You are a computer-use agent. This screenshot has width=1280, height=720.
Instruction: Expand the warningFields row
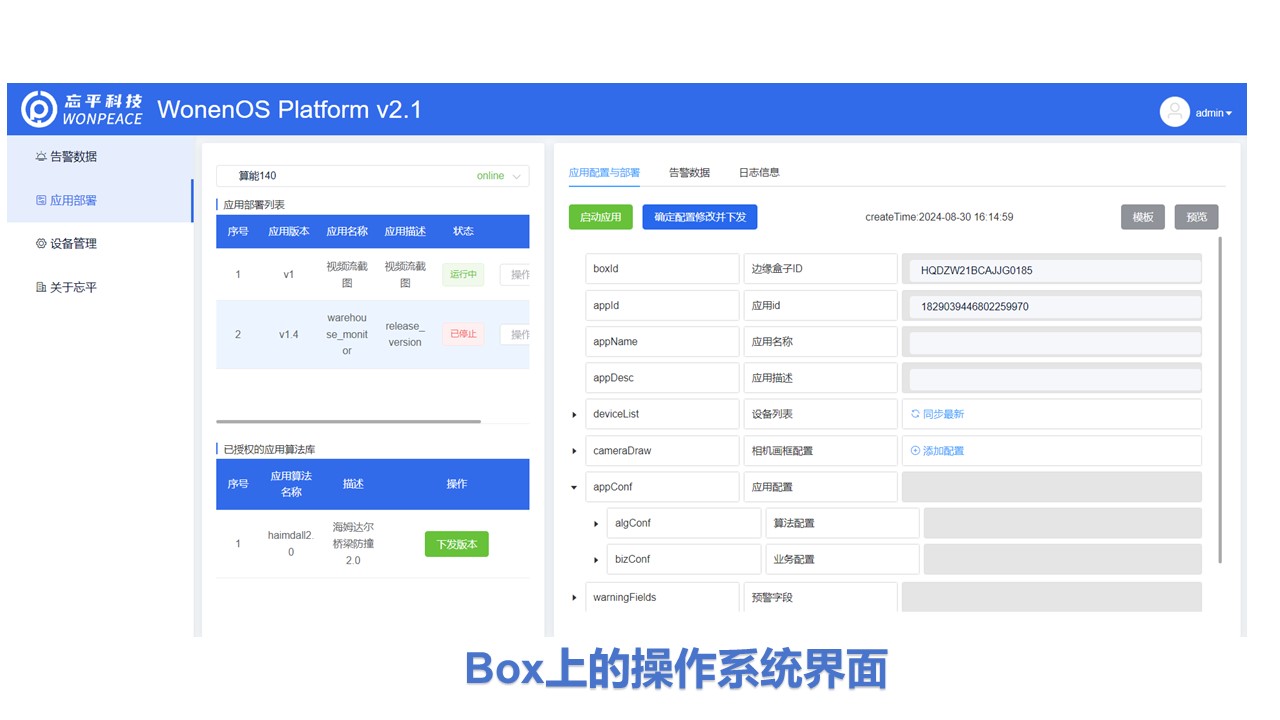pos(574,597)
